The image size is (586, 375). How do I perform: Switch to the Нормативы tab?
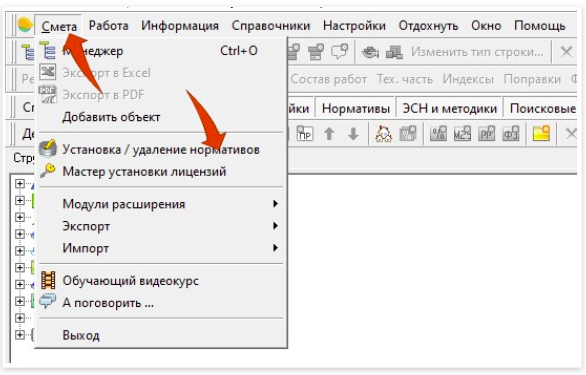click(x=355, y=108)
